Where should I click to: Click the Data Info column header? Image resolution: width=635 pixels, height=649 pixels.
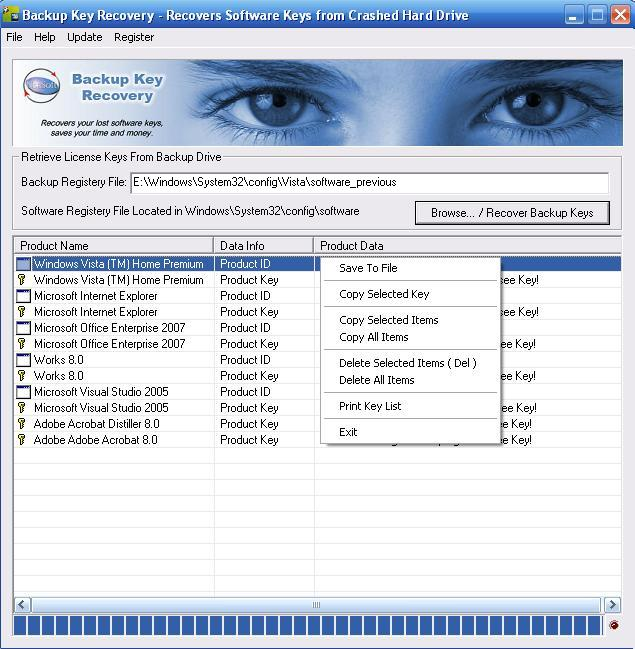263,245
